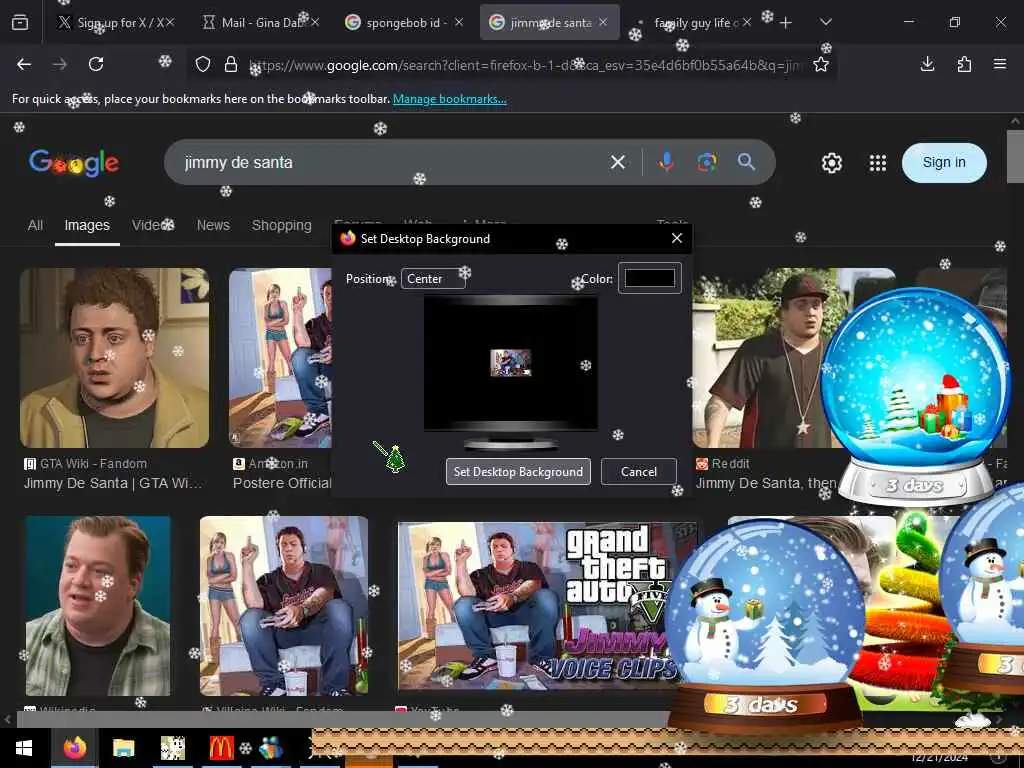Open the McDonald's taskbar icon

click(221, 748)
